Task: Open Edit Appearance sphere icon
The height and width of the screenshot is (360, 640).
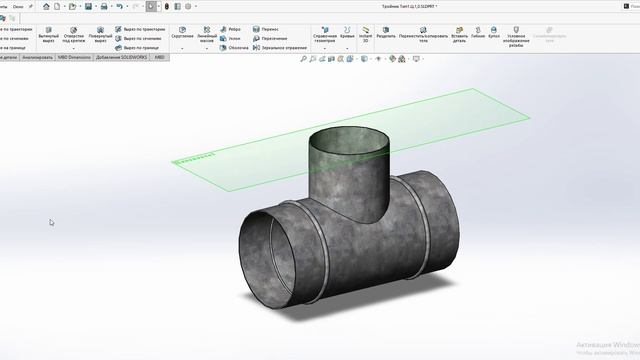Action: pyautogui.click(x=392, y=59)
